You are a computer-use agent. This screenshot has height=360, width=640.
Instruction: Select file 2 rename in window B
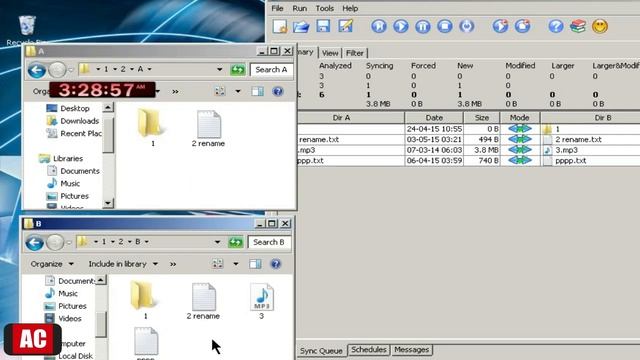(203, 301)
